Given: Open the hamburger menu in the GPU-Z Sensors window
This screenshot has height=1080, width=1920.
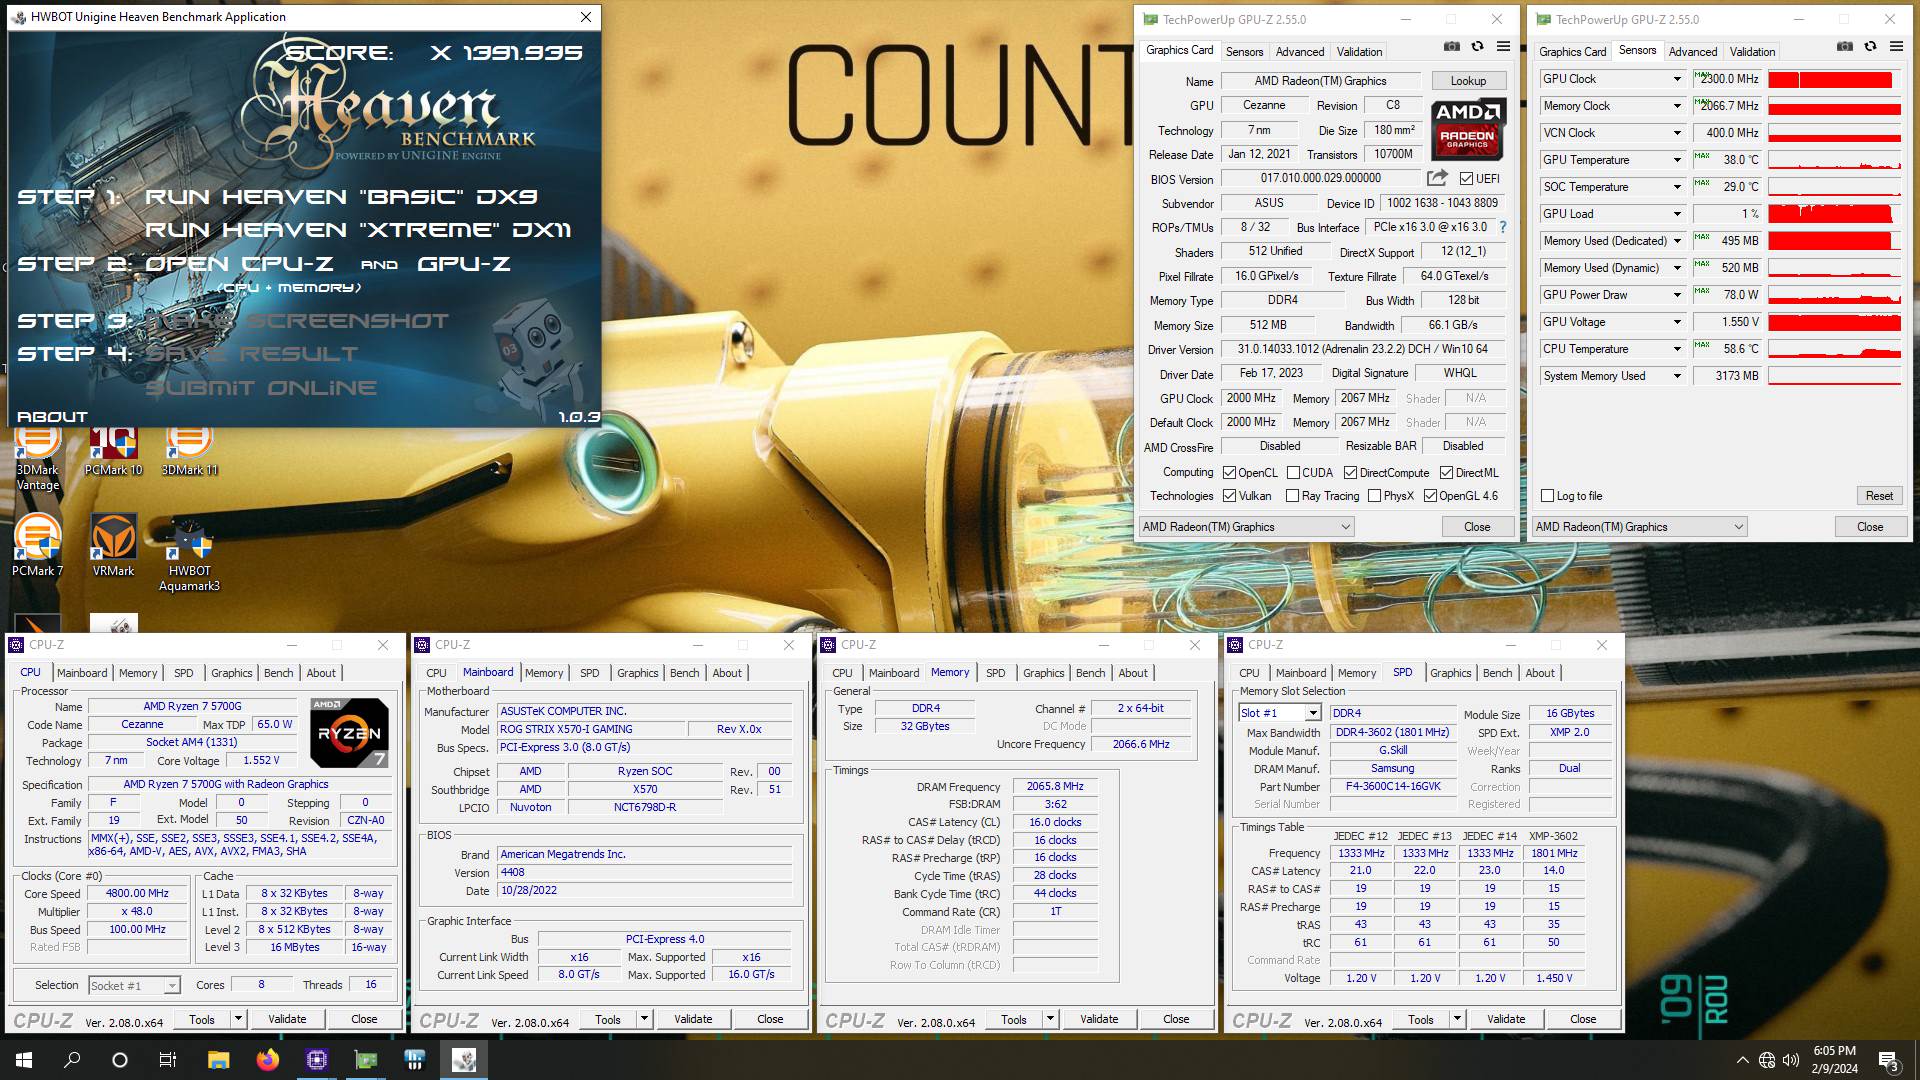Looking at the screenshot, I should [x=1896, y=46].
